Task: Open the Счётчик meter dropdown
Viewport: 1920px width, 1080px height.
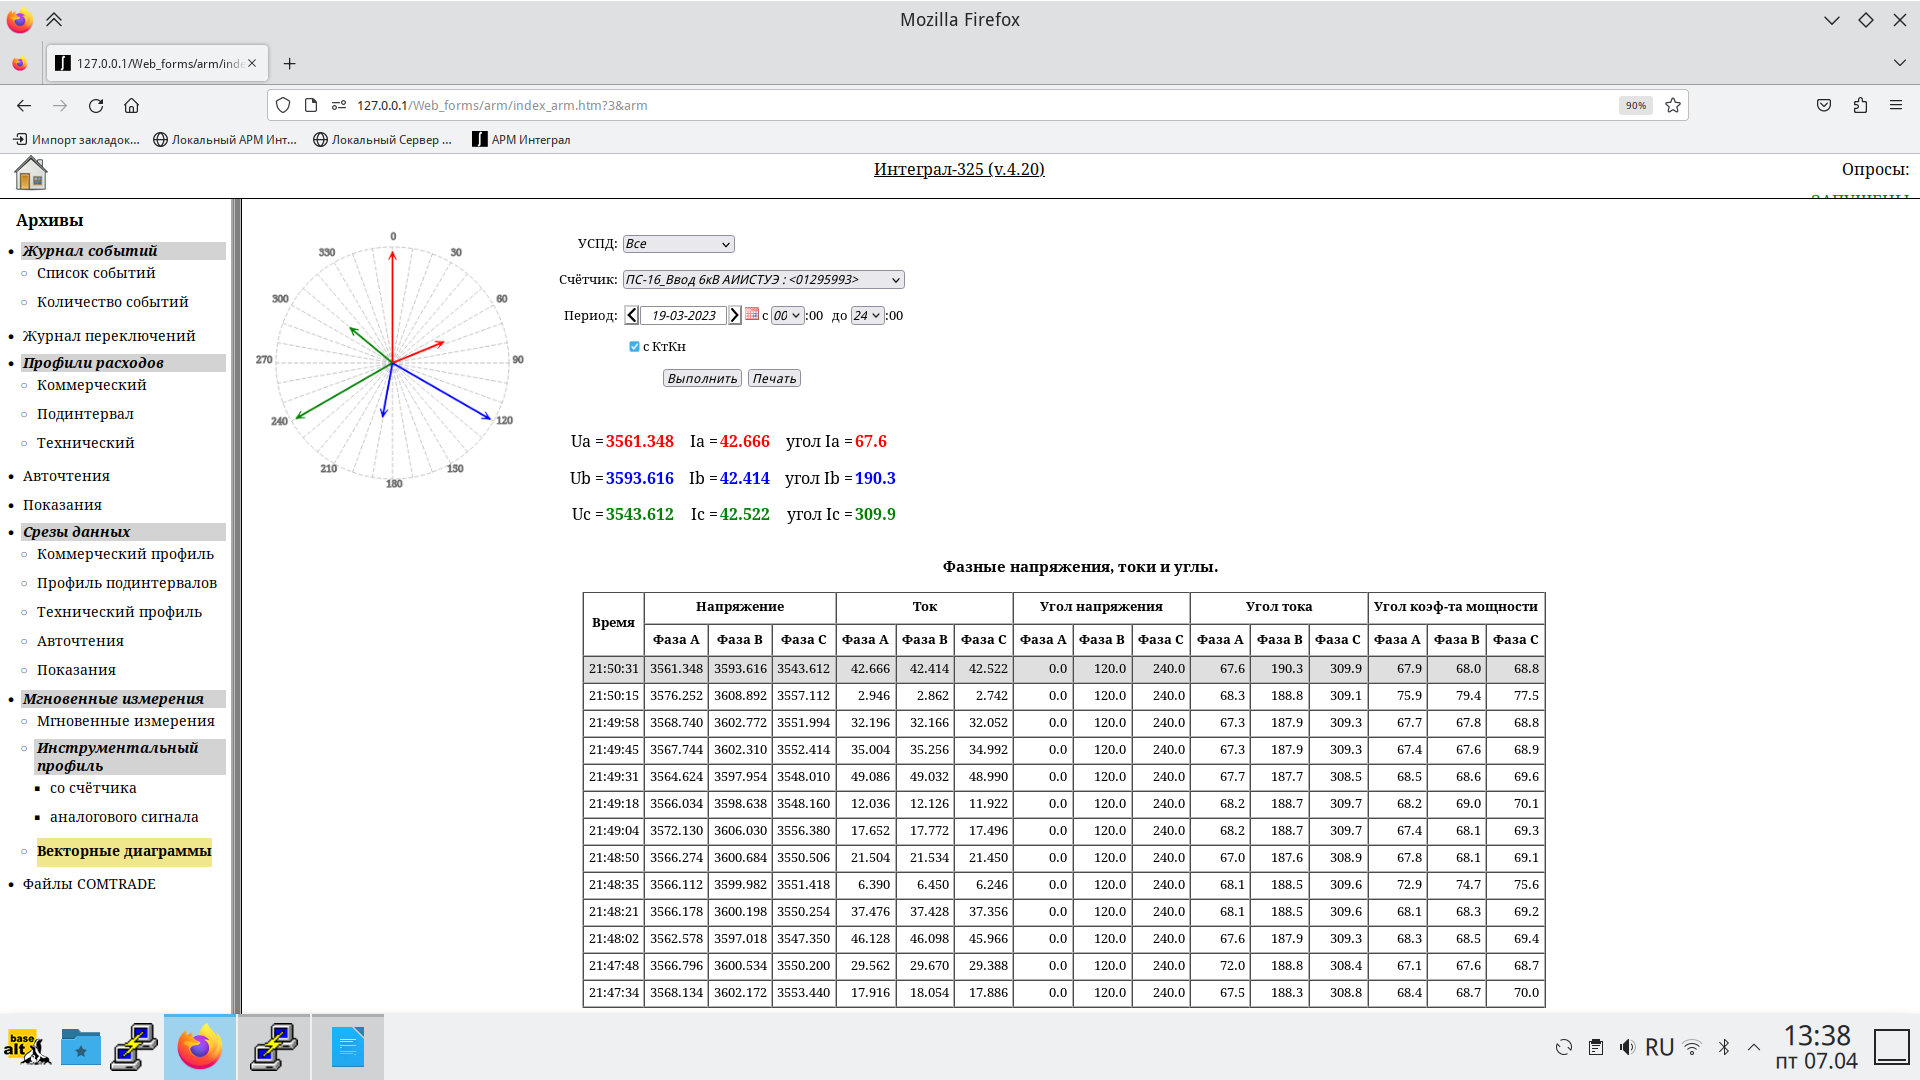Action: coord(763,280)
